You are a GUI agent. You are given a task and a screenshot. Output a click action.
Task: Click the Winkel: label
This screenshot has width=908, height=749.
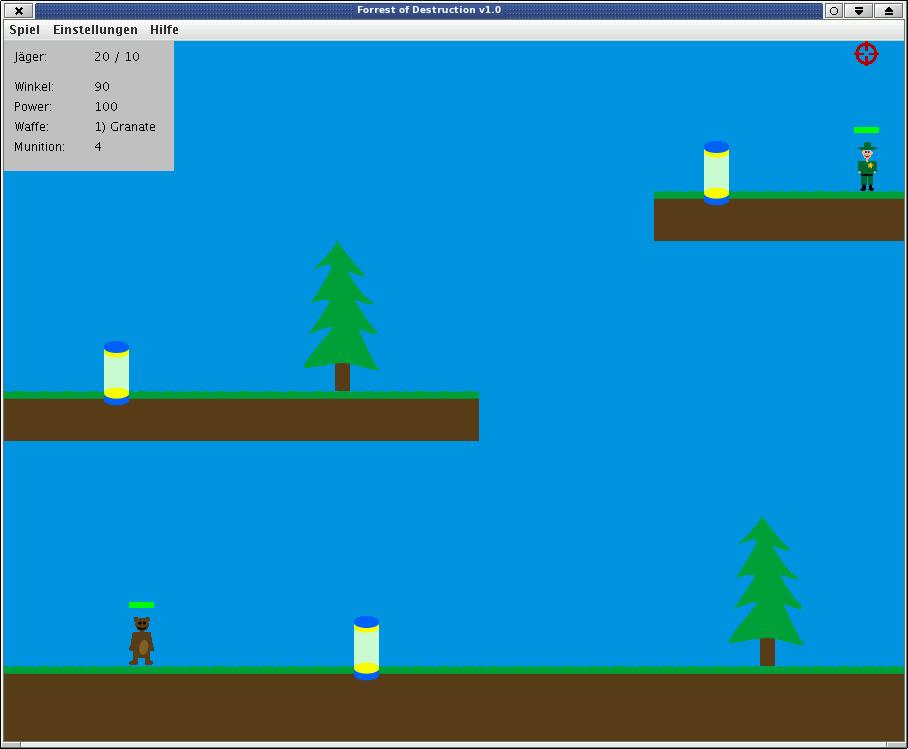[x=34, y=86]
